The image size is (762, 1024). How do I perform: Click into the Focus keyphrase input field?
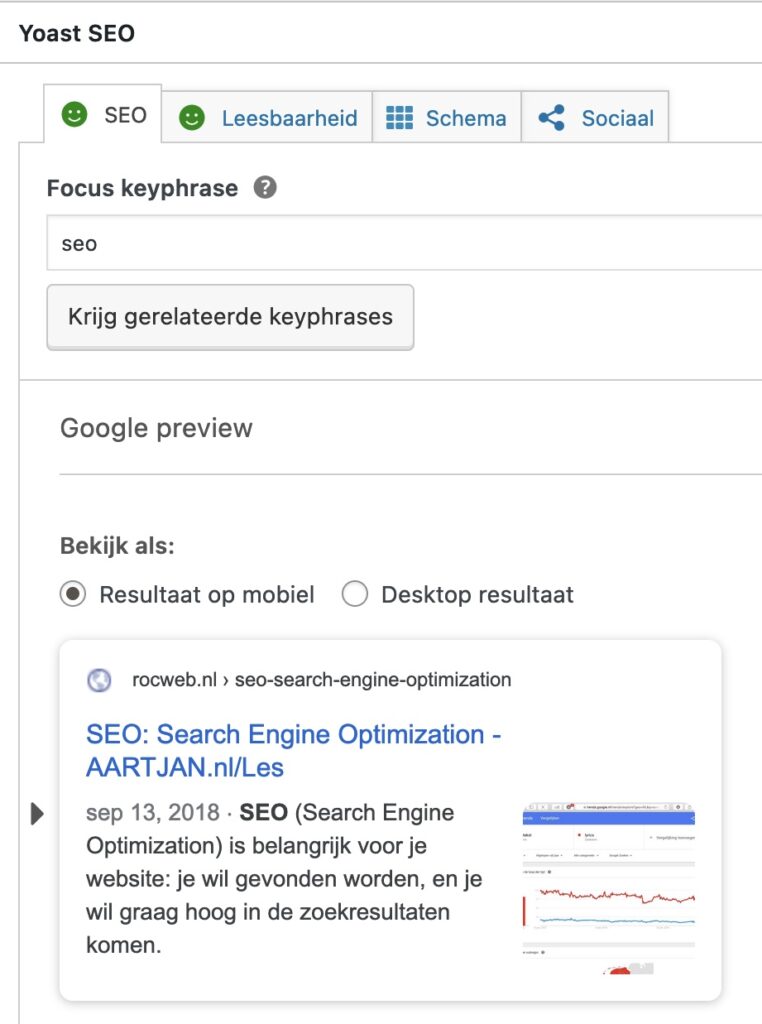400,243
